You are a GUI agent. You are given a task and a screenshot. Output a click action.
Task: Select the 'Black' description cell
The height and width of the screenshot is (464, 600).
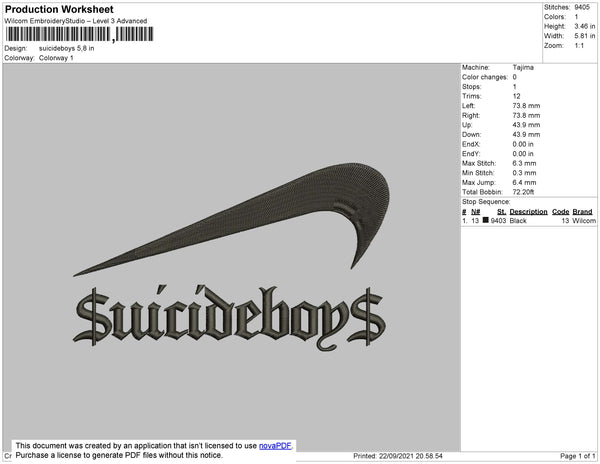tap(518, 221)
